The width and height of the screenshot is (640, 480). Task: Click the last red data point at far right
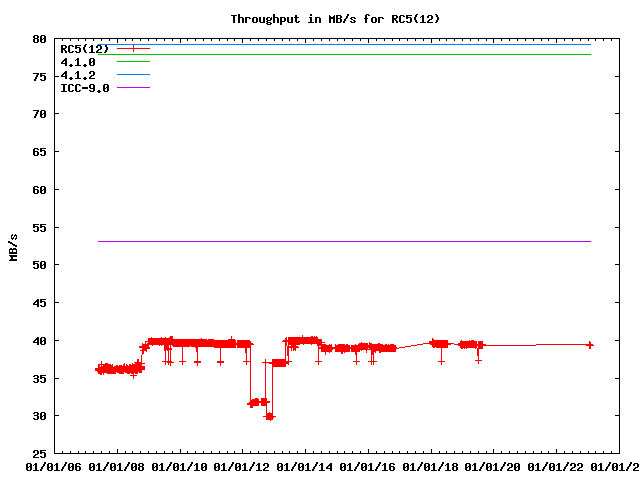click(x=590, y=344)
